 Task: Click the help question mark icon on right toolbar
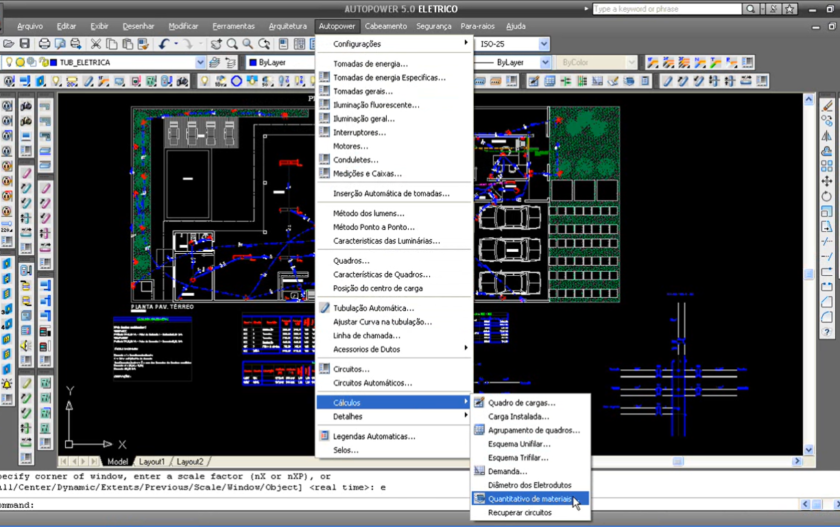click(827, 332)
